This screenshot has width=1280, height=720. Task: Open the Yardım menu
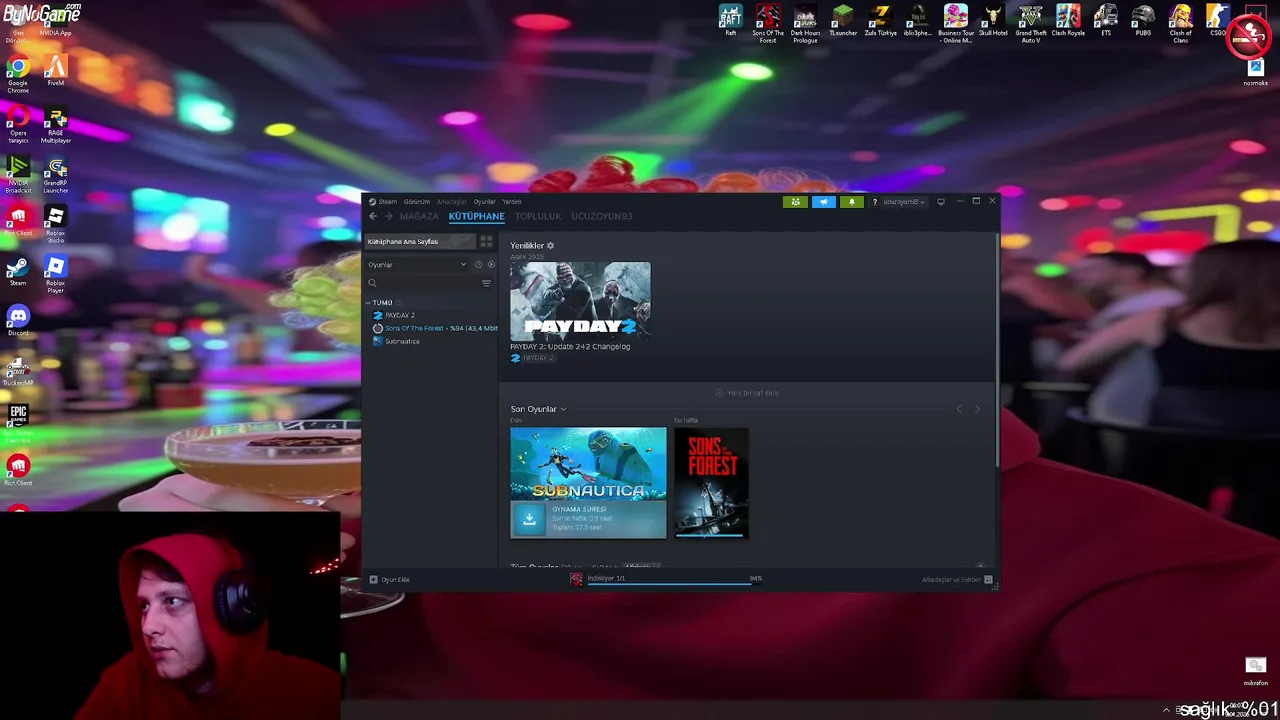512,202
